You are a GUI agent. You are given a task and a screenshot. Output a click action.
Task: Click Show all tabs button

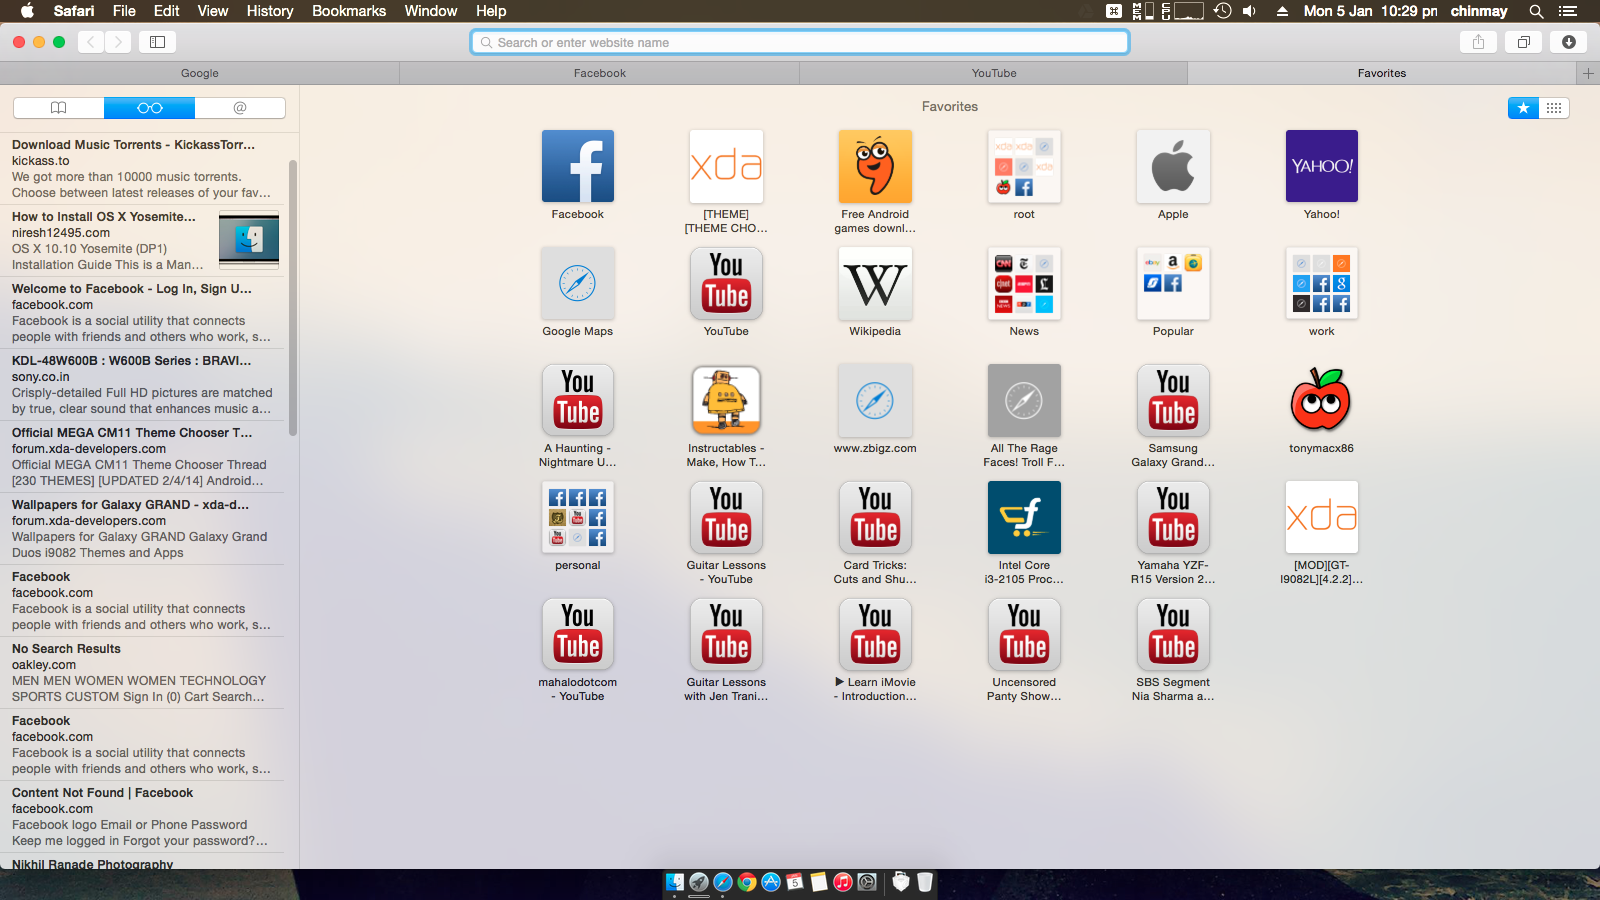click(x=1524, y=42)
